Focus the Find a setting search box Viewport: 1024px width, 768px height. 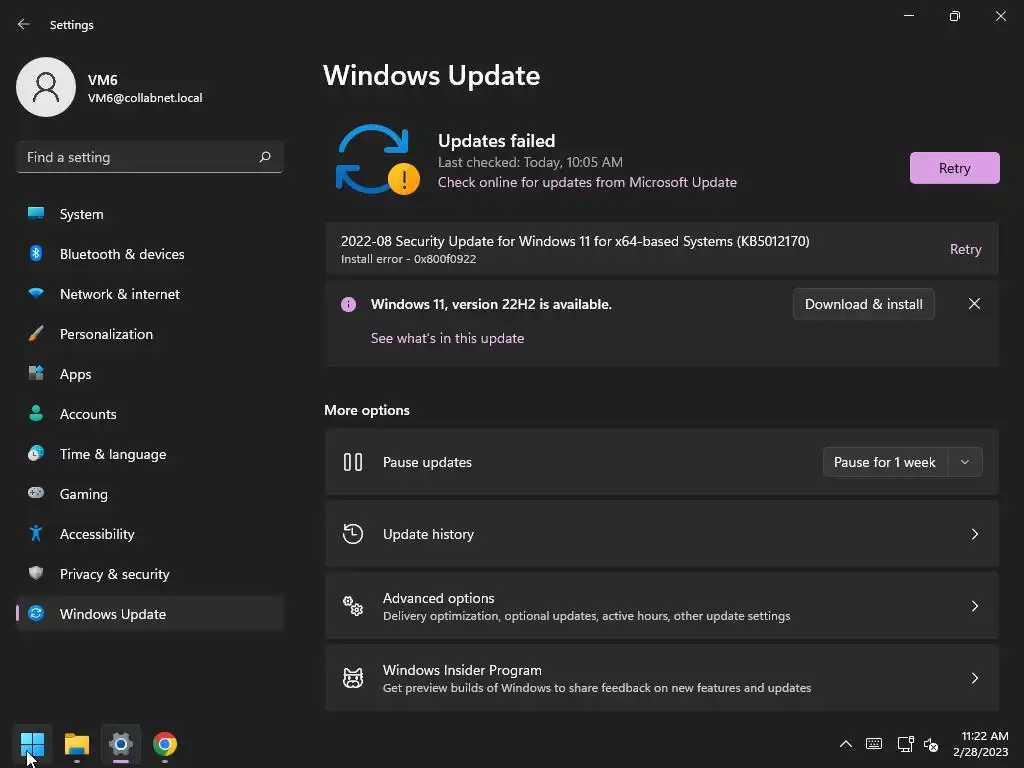[x=150, y=157]
